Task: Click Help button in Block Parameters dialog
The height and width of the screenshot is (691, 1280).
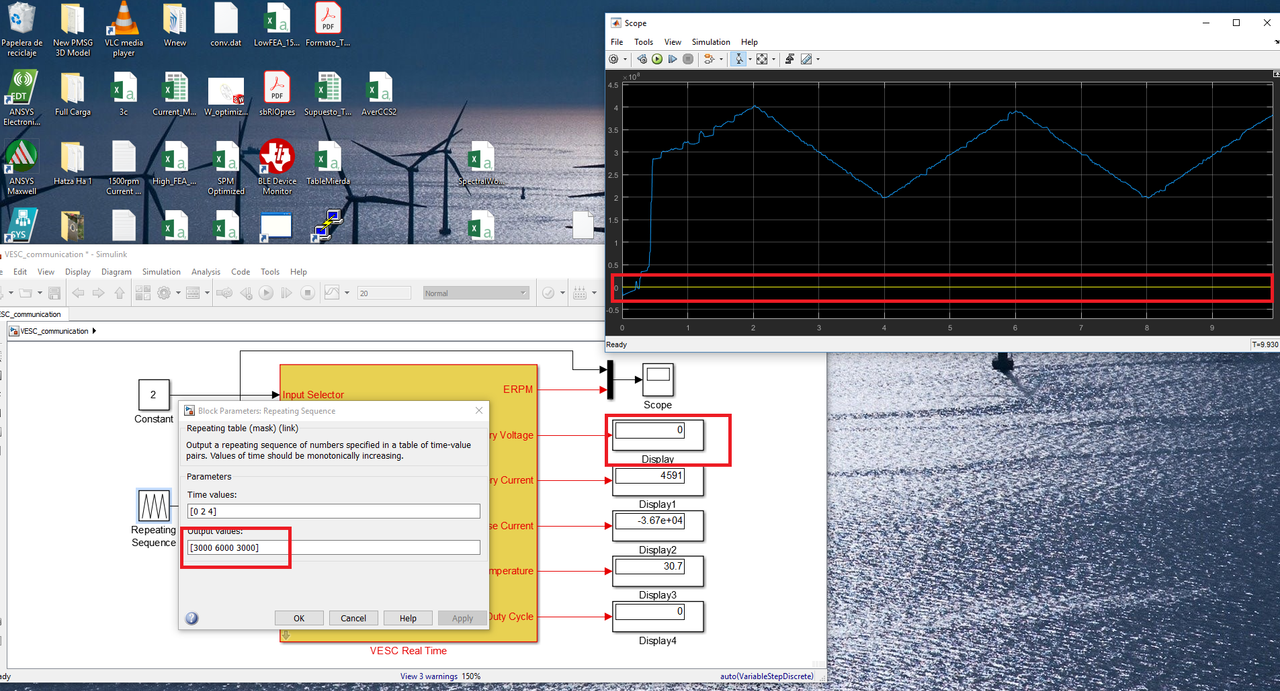Action: (408, 618)
